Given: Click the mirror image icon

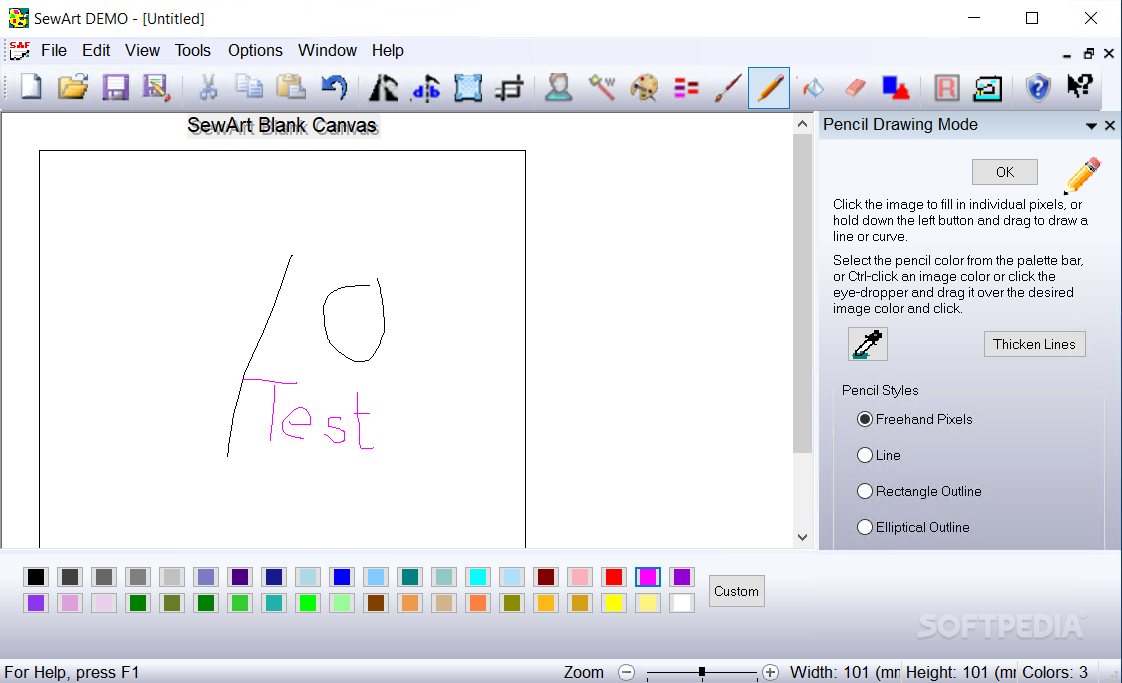Looking at the screenshot, I should (384, 87).
